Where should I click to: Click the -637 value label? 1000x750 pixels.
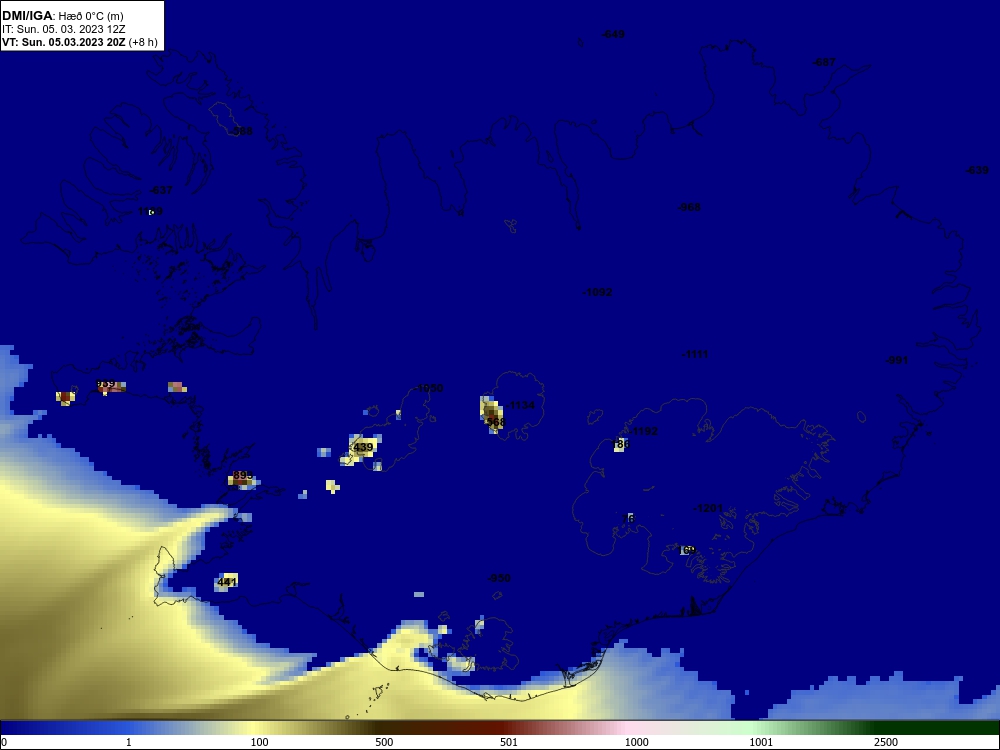161,190
